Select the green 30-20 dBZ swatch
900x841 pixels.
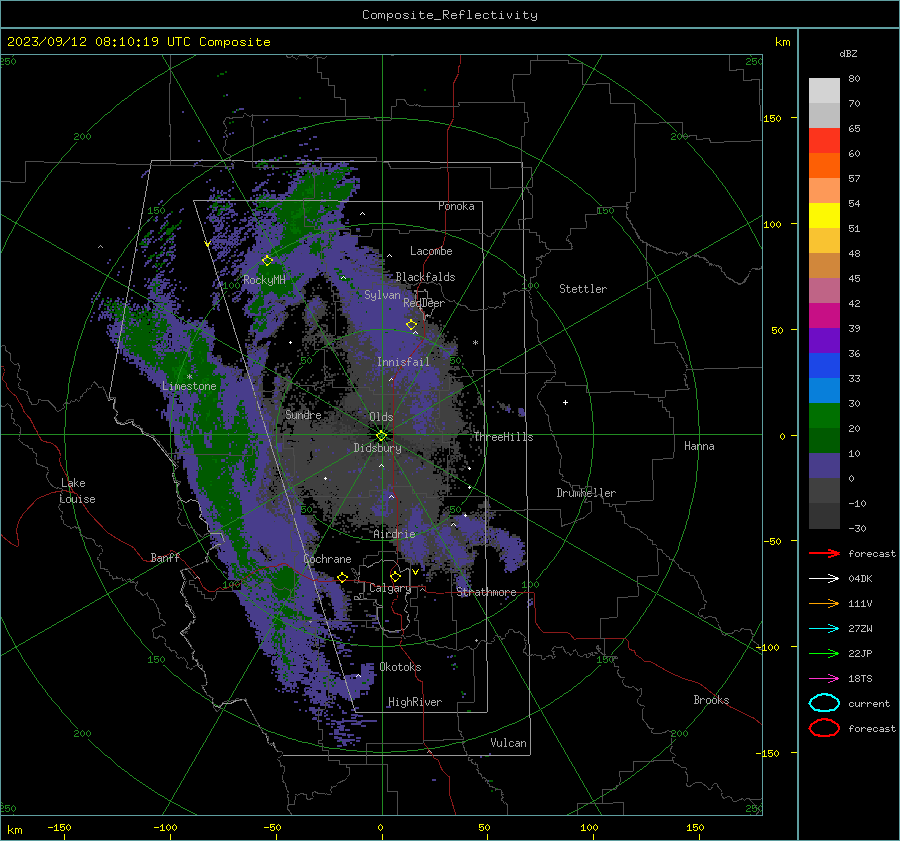pos(824,416)
